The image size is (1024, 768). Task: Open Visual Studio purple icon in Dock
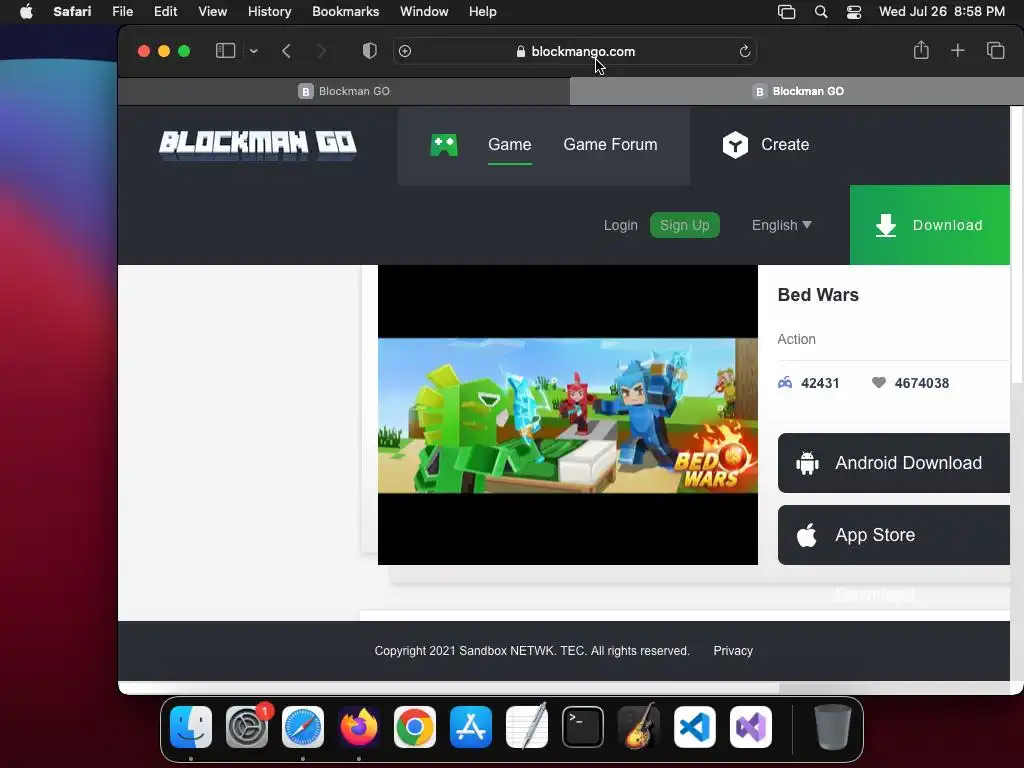coord(751,727)
